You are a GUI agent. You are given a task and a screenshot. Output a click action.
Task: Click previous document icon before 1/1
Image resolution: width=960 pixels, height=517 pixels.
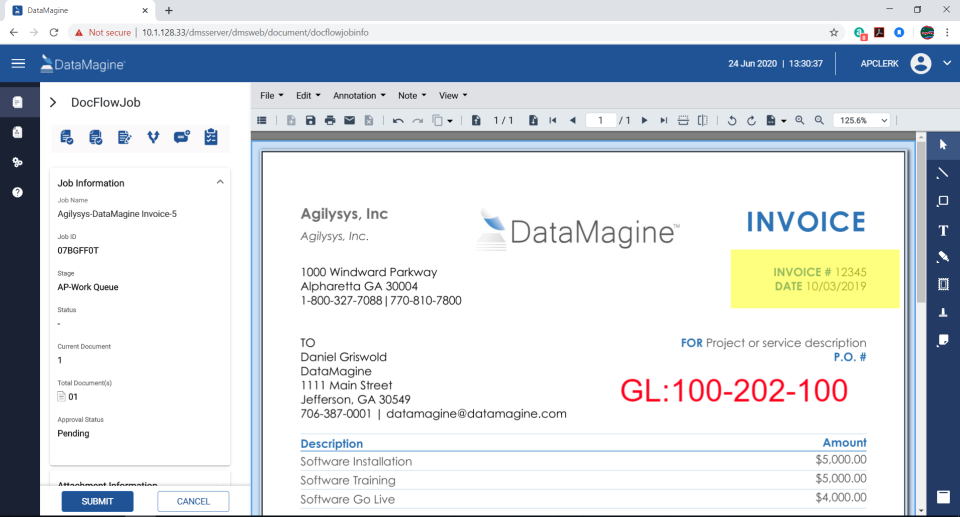[476, 121]
